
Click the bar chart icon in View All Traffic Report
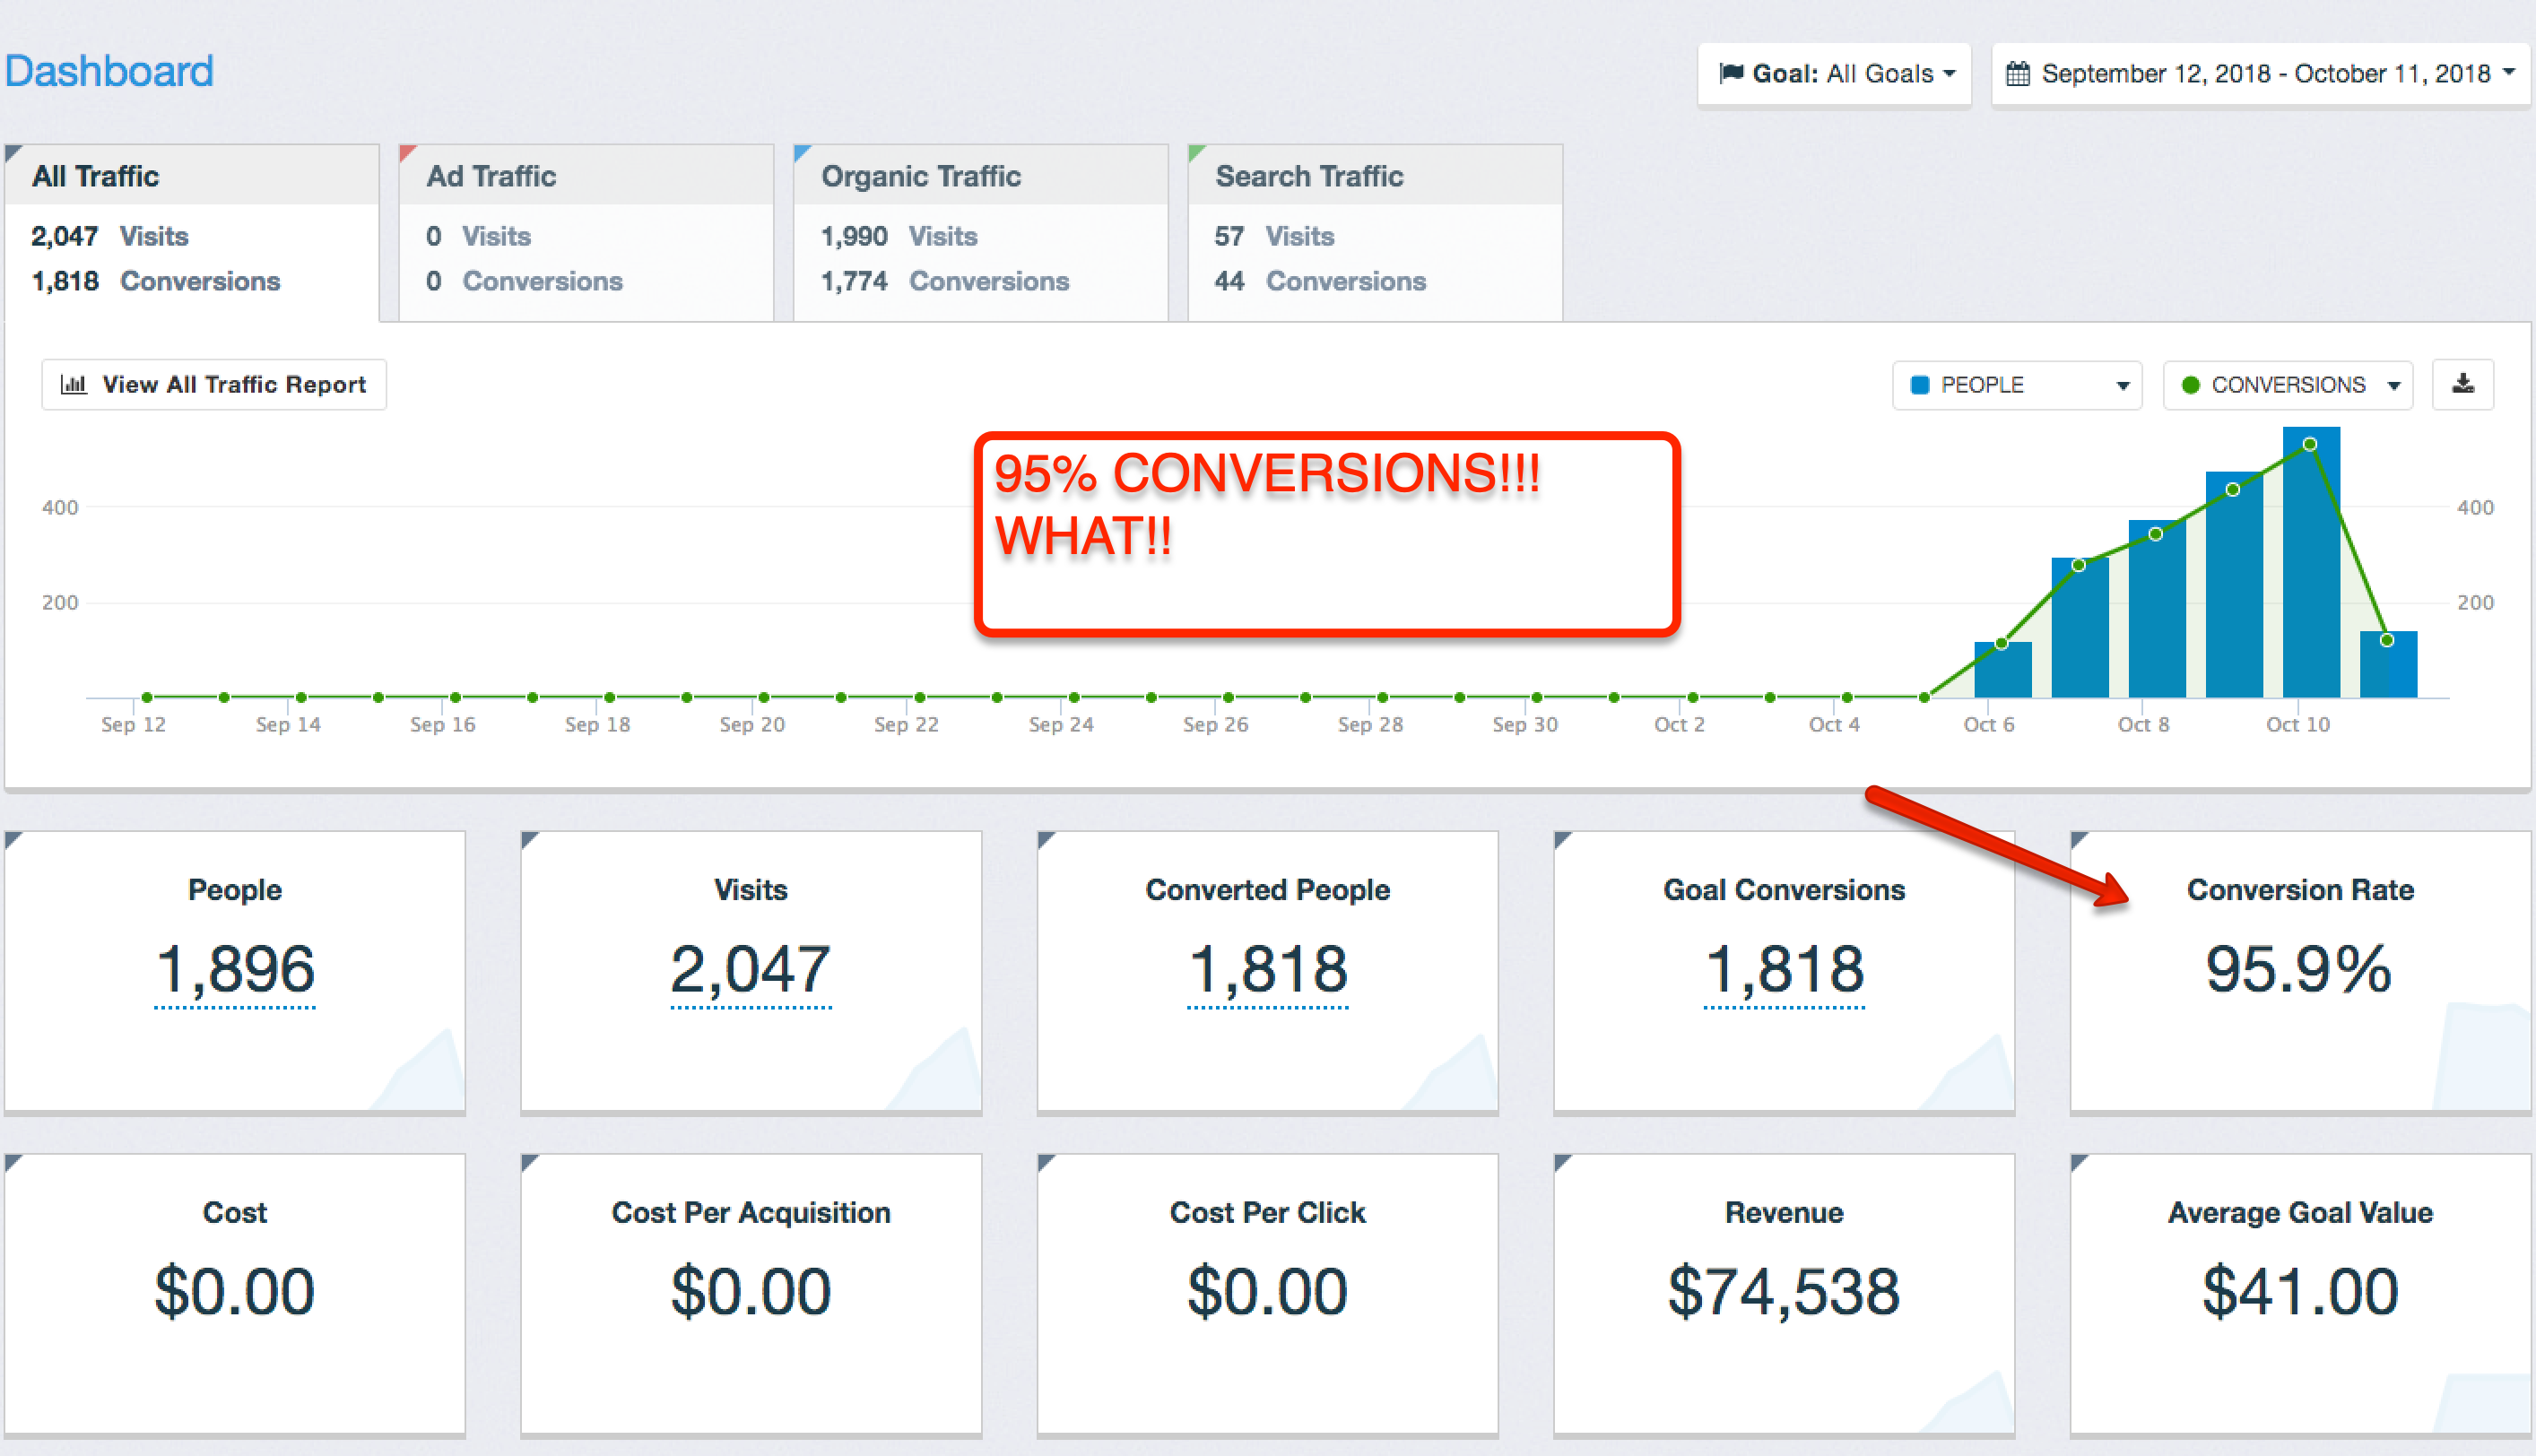click(x=74, y=384)
